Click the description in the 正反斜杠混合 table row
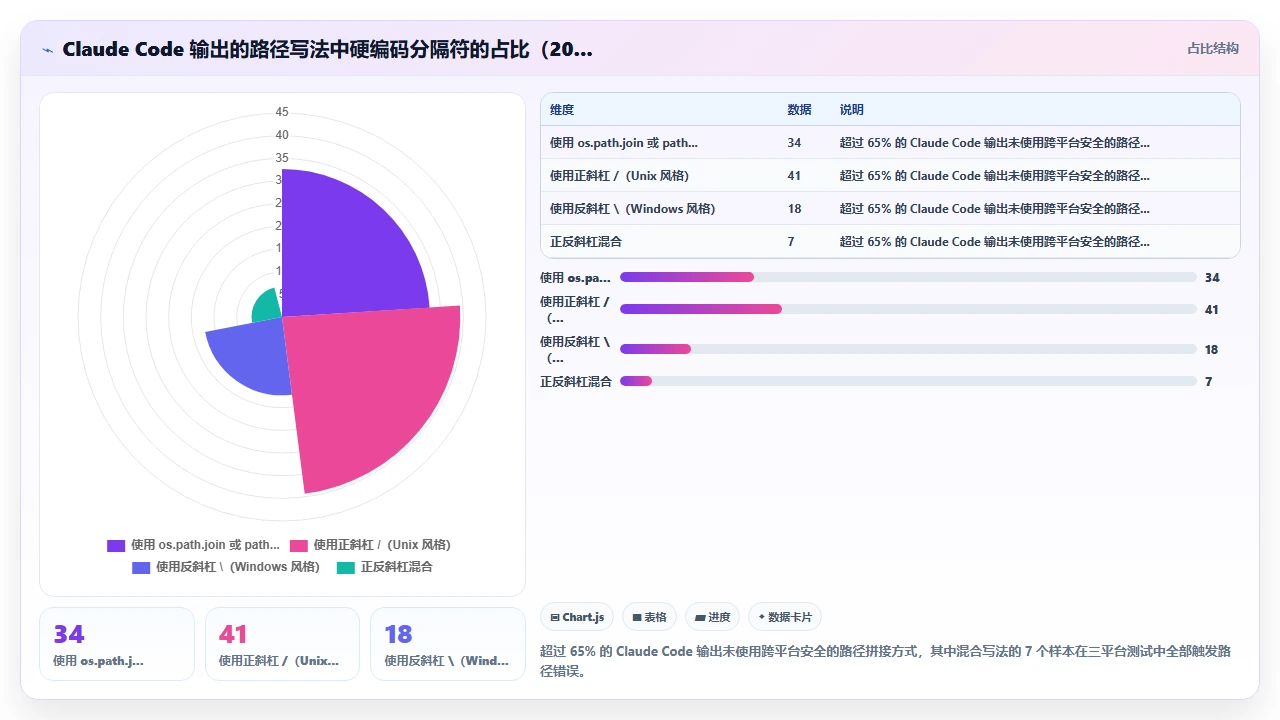Viewport: 1280px width, 720px height. 995,242
